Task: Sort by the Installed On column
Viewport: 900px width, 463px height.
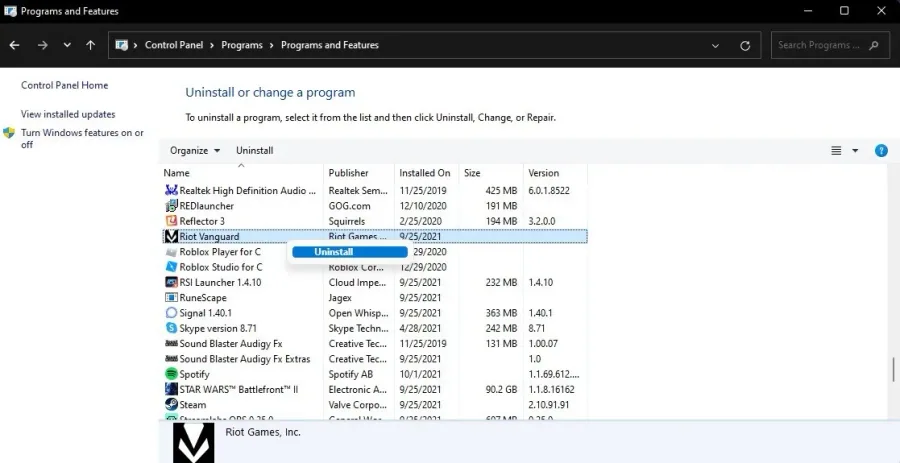Action: (x=426, y=173)
